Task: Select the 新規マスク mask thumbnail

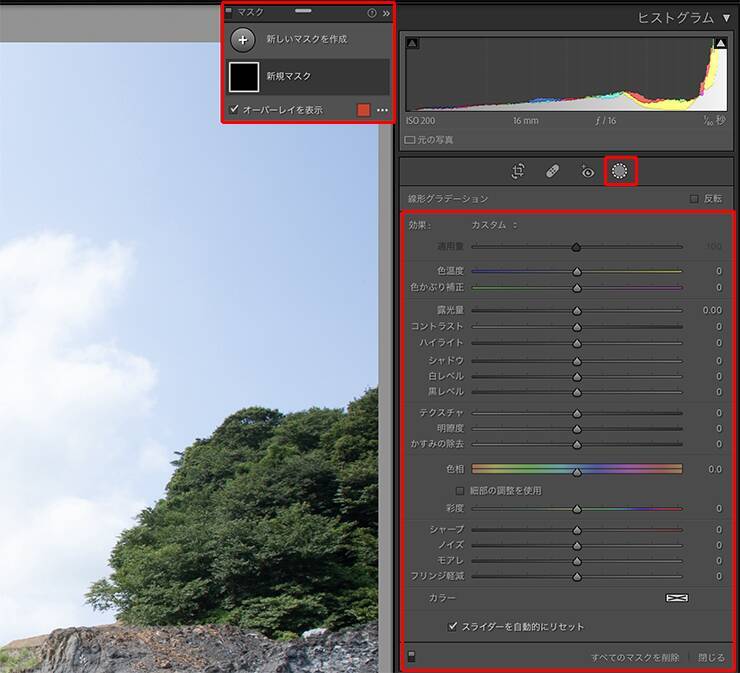Action: click(244, 76)
